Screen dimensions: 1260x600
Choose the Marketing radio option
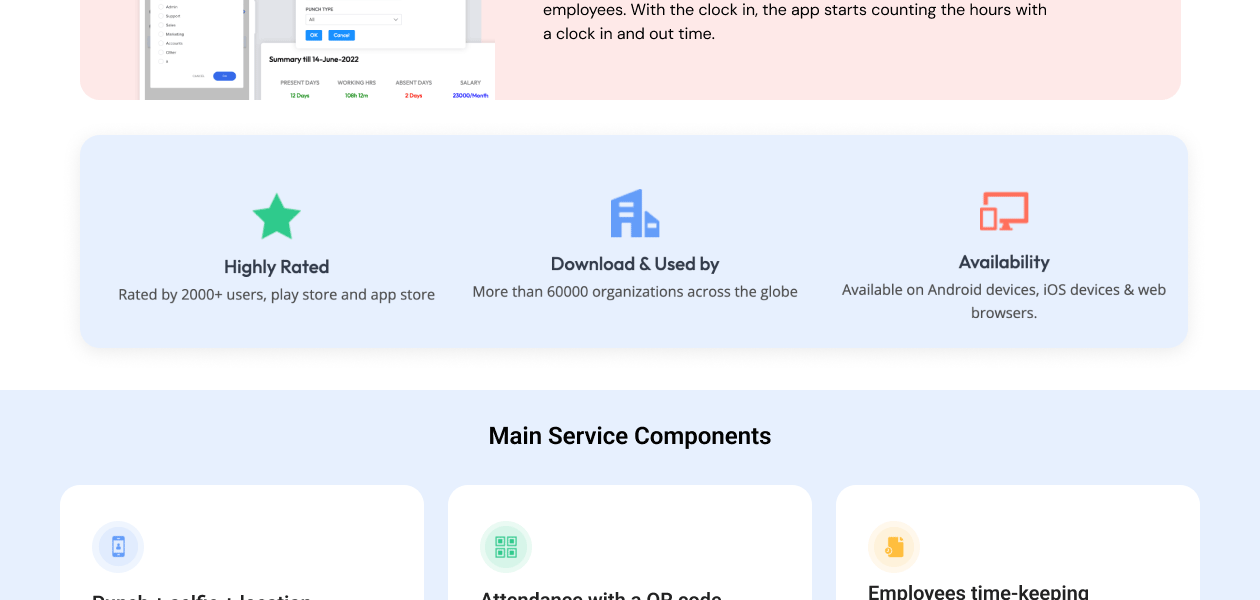pyautogui.click(x=159, y=34)
